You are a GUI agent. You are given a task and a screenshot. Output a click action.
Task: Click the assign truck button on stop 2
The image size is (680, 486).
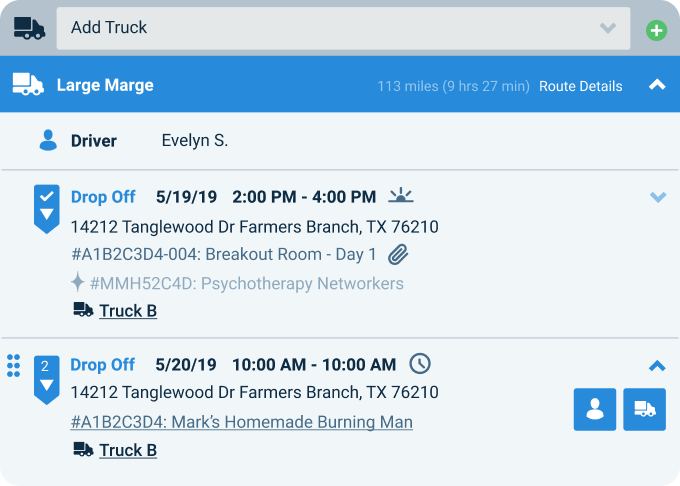[x=644, y=409]
